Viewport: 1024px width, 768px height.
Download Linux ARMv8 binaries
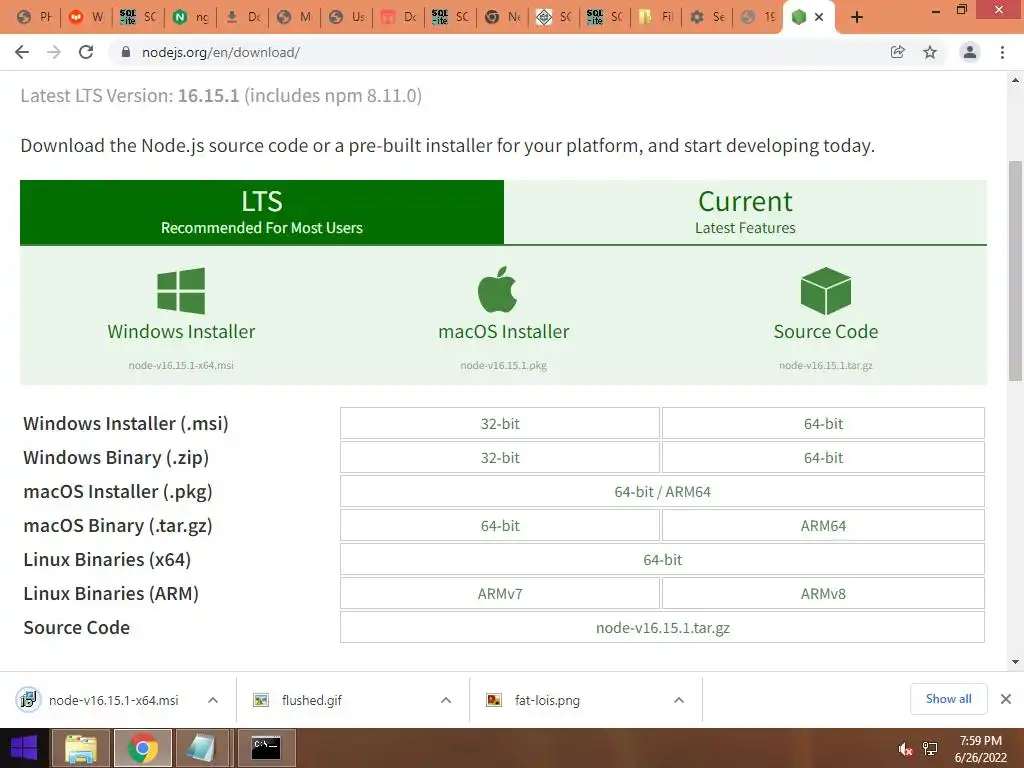(x=823, y=594)
